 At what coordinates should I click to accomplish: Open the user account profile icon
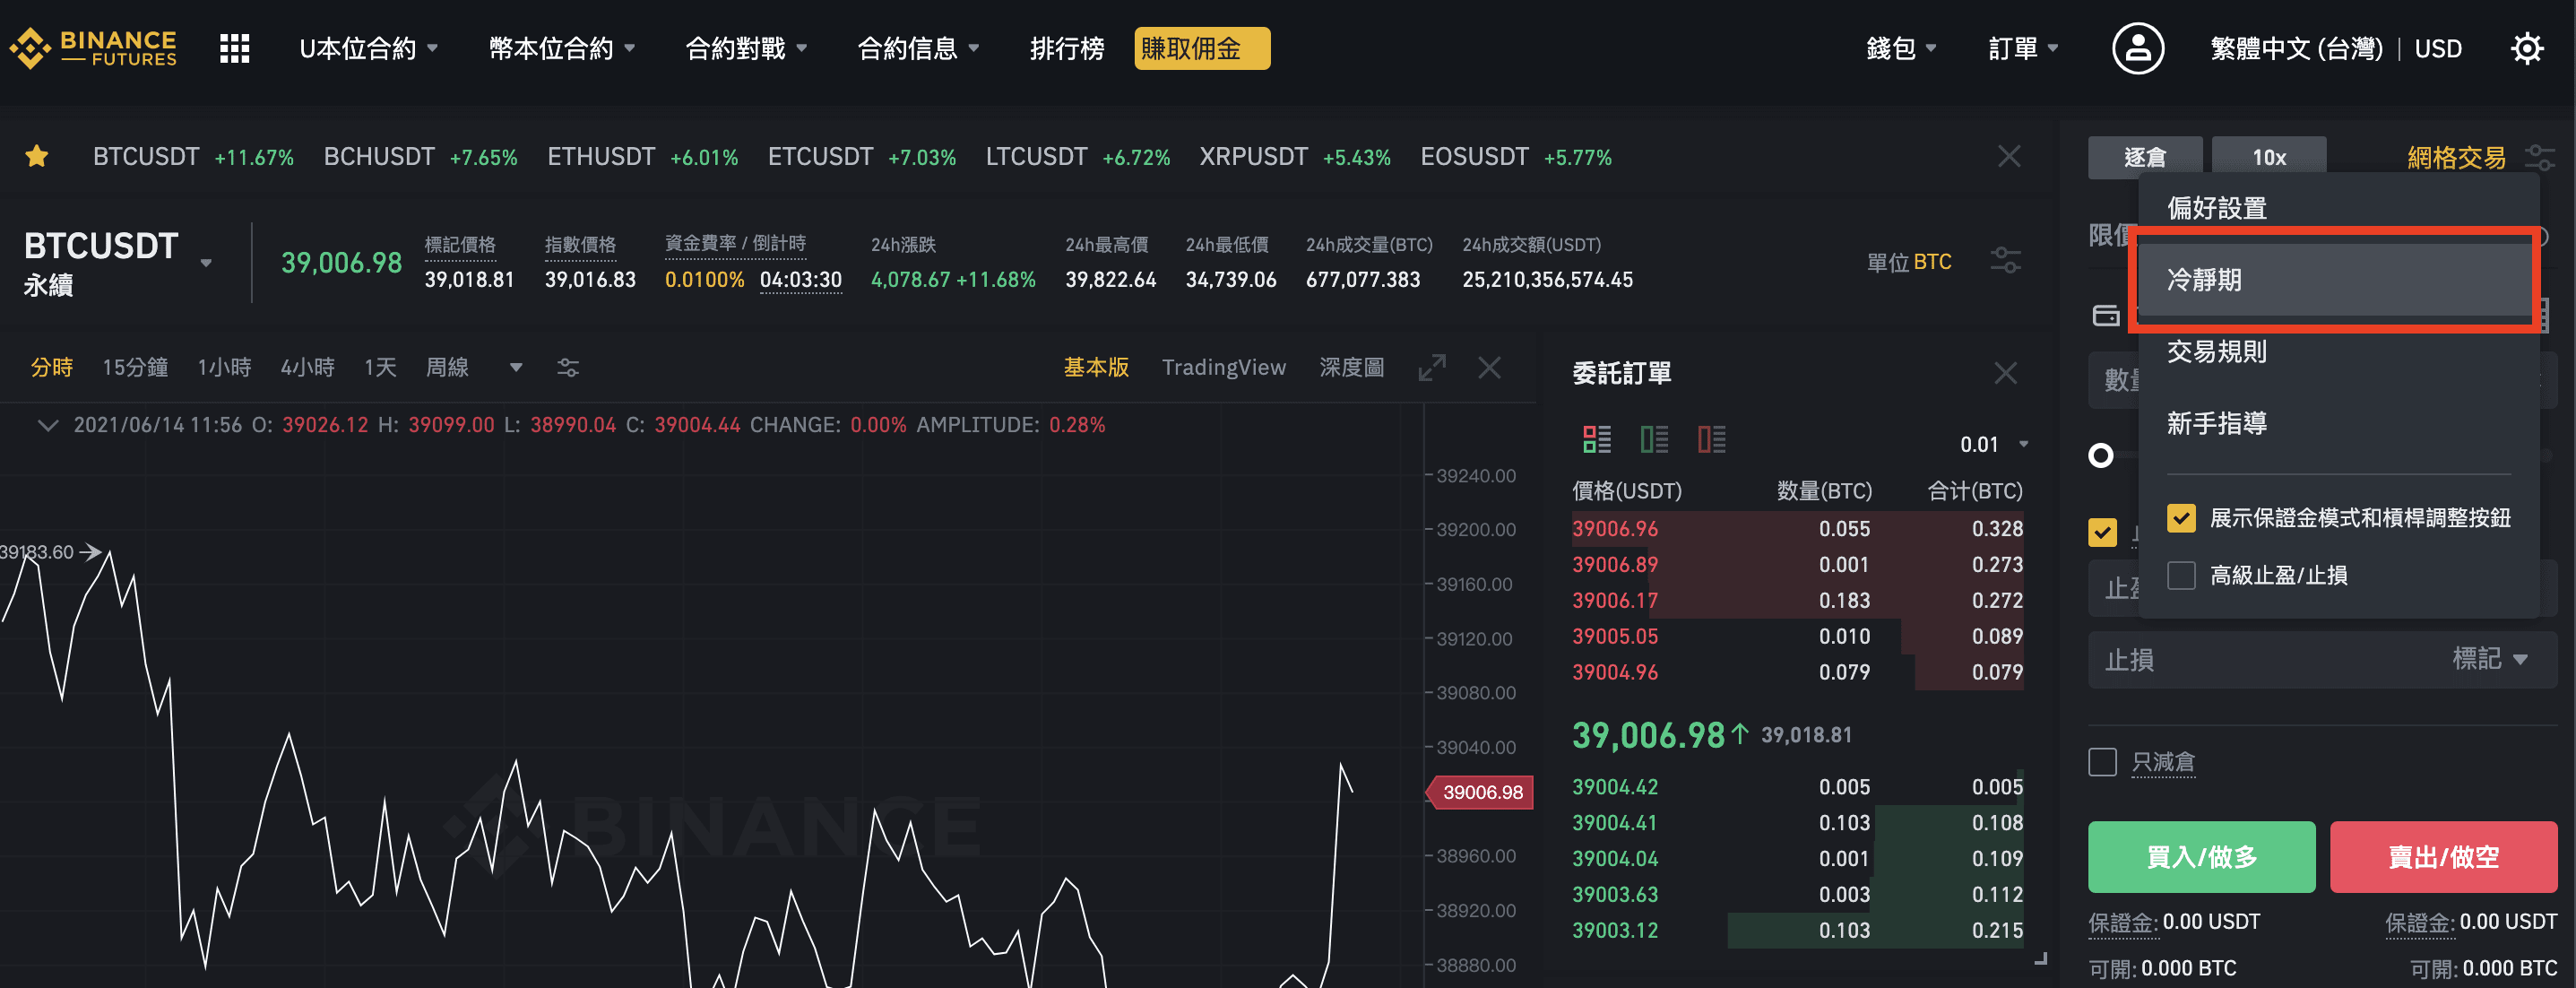click(2138, 48)
